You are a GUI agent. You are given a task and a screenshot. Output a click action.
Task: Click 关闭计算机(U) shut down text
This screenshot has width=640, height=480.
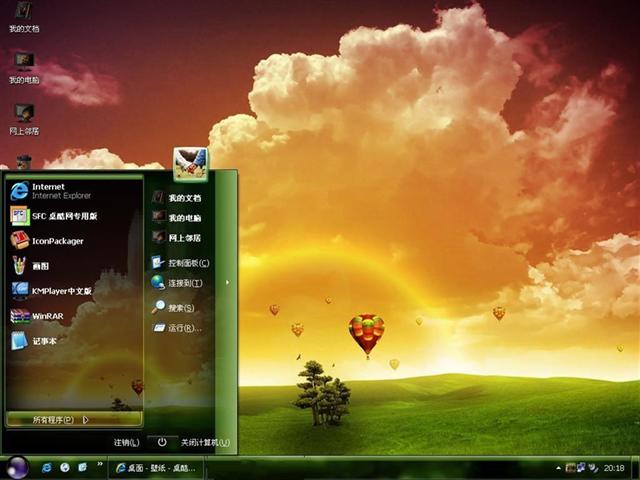click(x=205, y=442)
